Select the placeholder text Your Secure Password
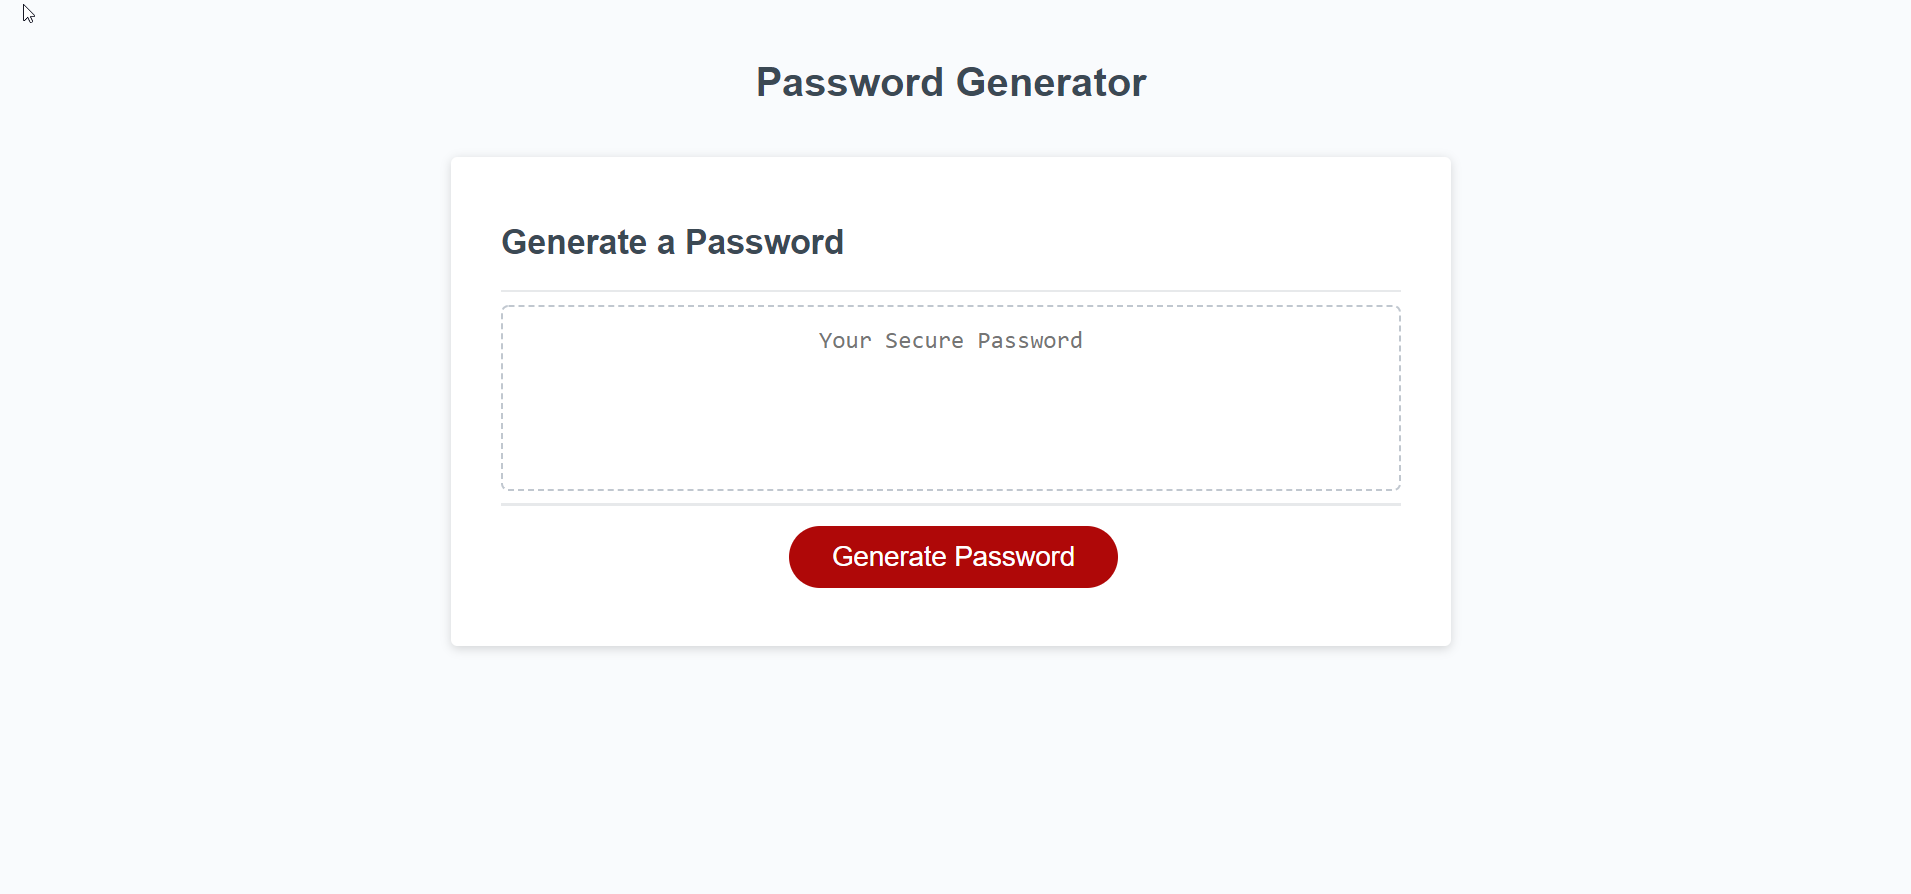Image resolution: width=1911 pixels, height=894 pixels. (x=949, y=340)
